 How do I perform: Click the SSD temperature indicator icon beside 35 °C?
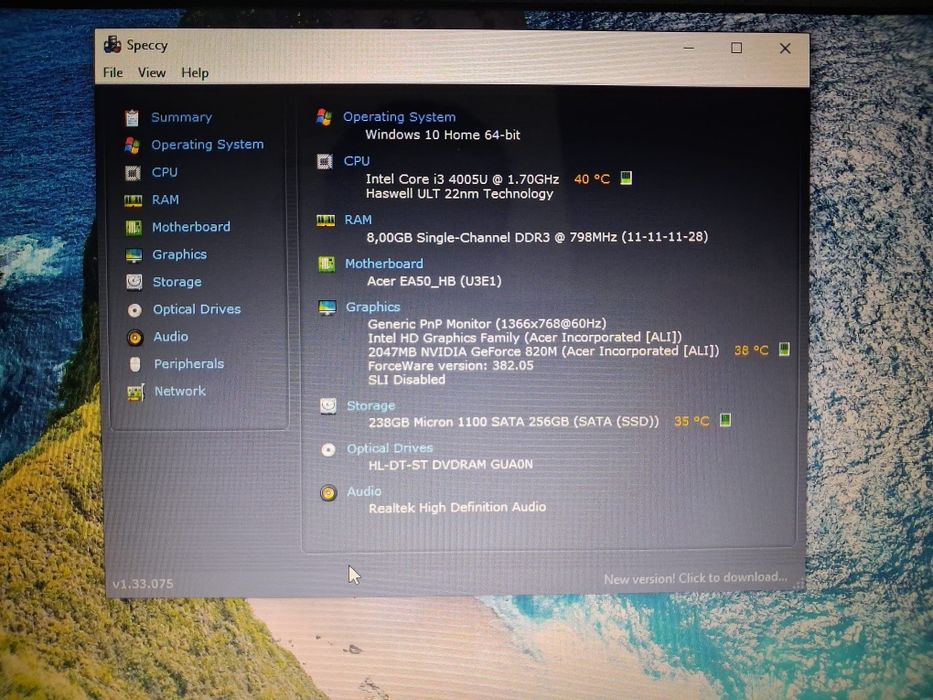coord(725,420)
